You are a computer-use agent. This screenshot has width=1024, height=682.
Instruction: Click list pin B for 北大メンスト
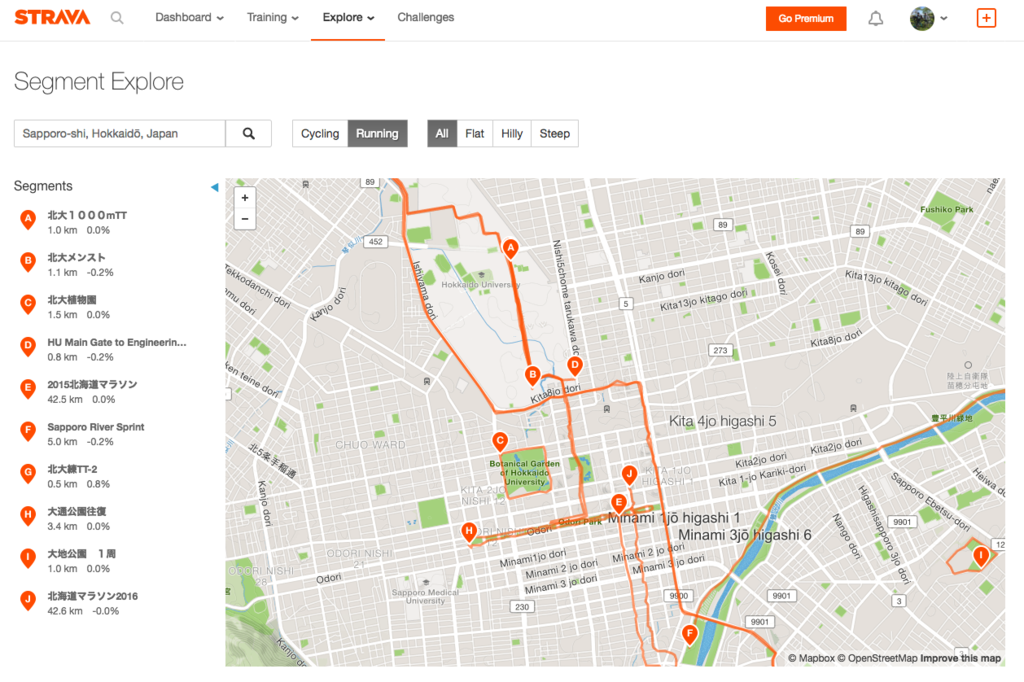pos(27,262)
